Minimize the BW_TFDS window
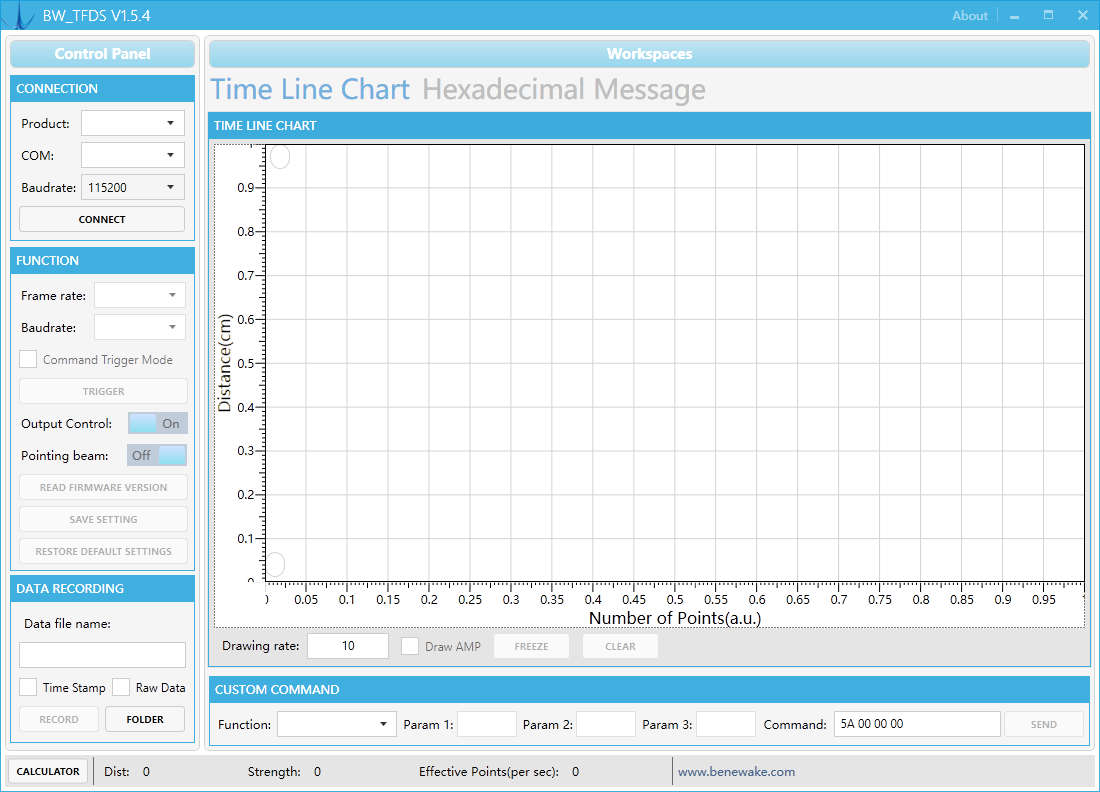 coord(1014,15)
